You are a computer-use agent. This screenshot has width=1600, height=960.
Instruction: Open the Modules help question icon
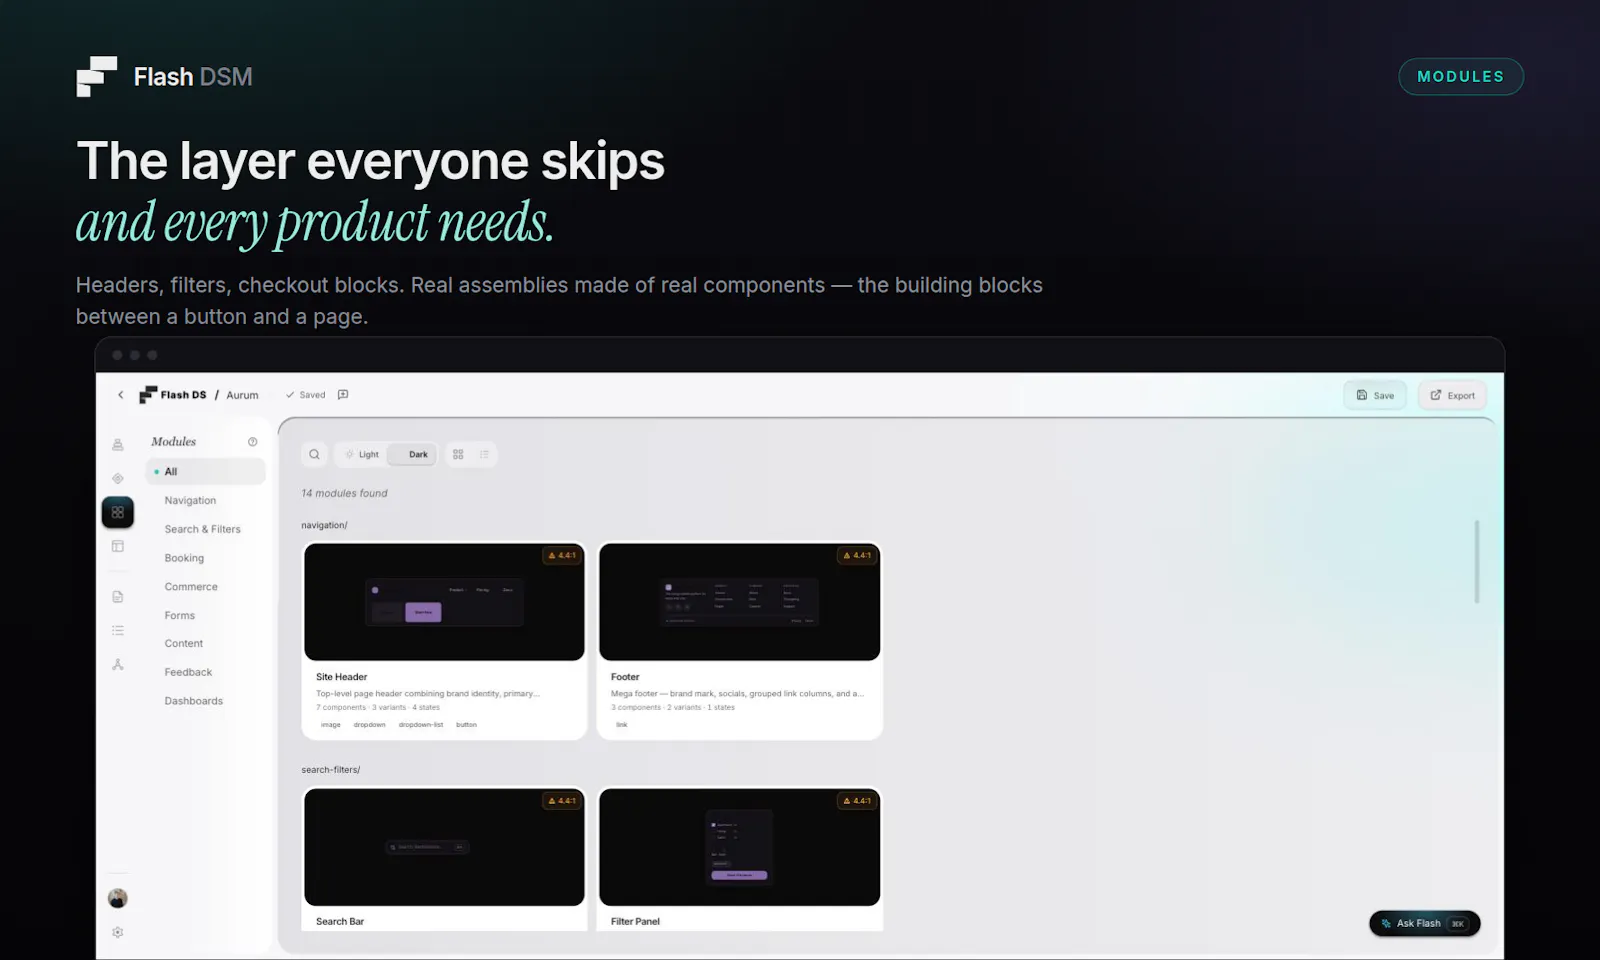(252, 442)
